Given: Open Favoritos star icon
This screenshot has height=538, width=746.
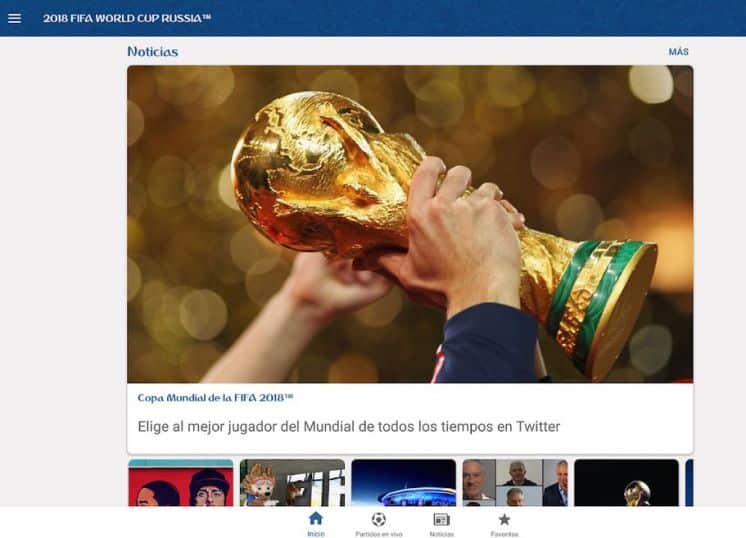Looking at the screenshot, I should pos(504,519).
